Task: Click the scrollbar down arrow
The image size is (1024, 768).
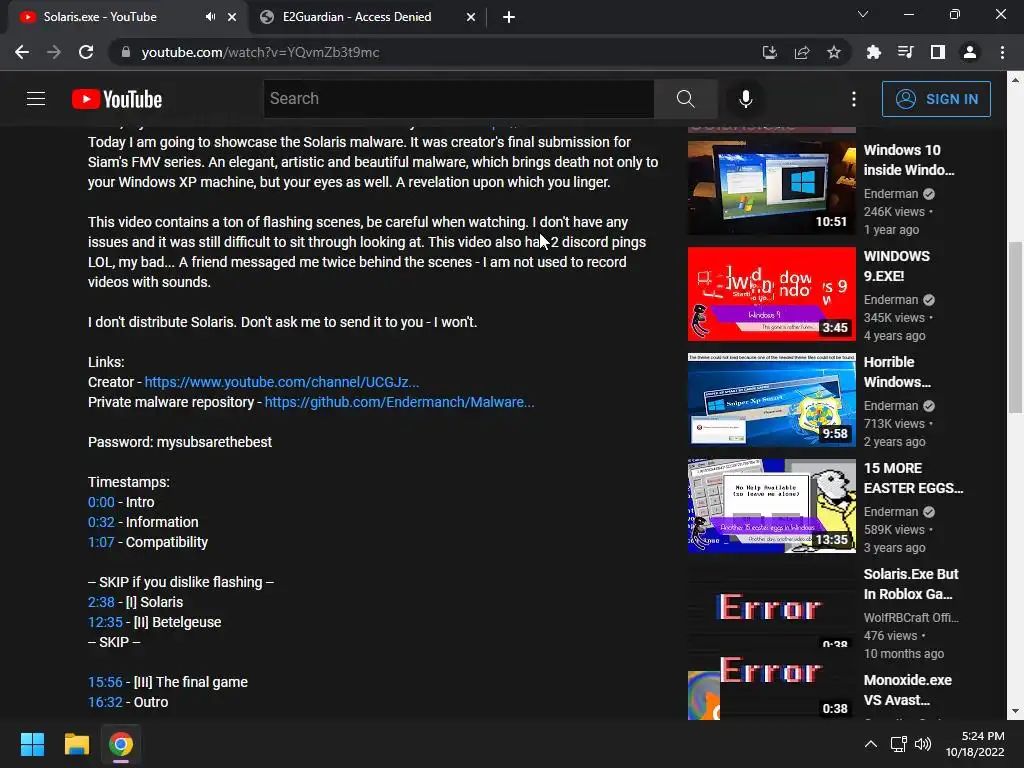Action: click(x=1015, y=711)
